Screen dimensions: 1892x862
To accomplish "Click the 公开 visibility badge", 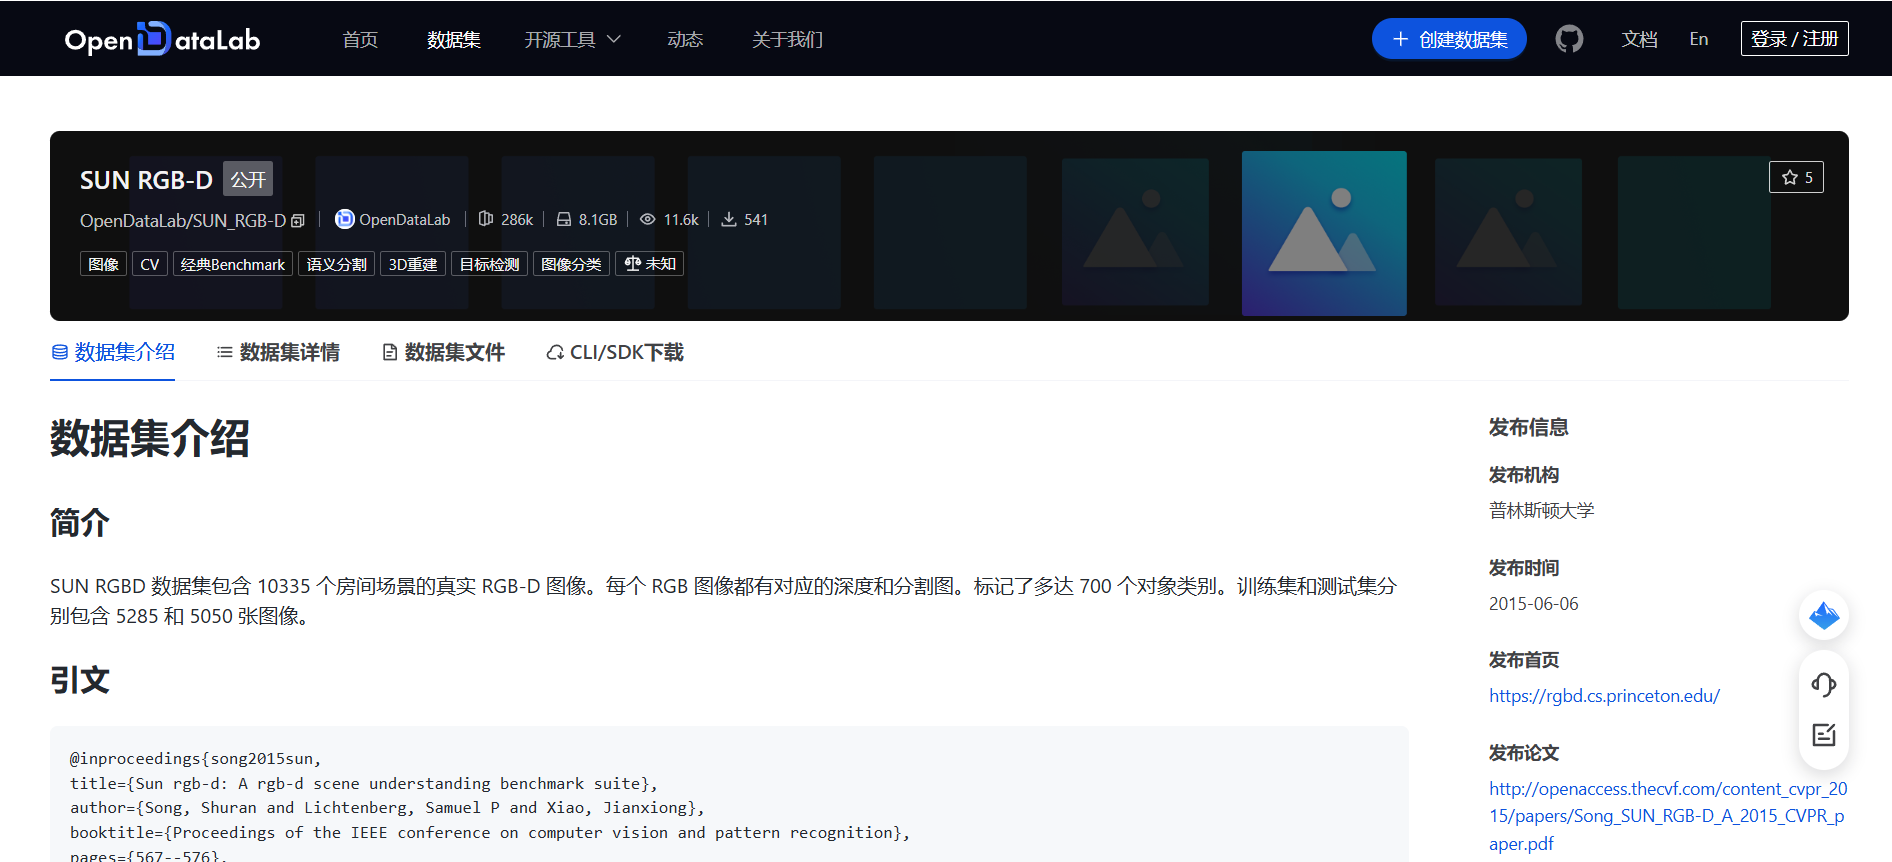I will click(248, 179).
